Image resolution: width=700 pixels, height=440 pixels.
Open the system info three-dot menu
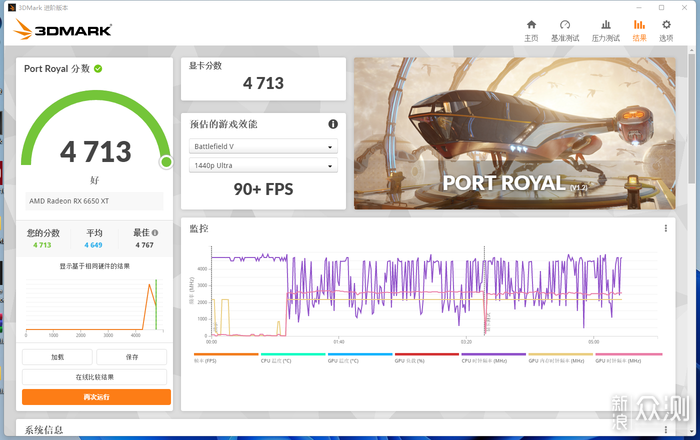coord(666,429)
